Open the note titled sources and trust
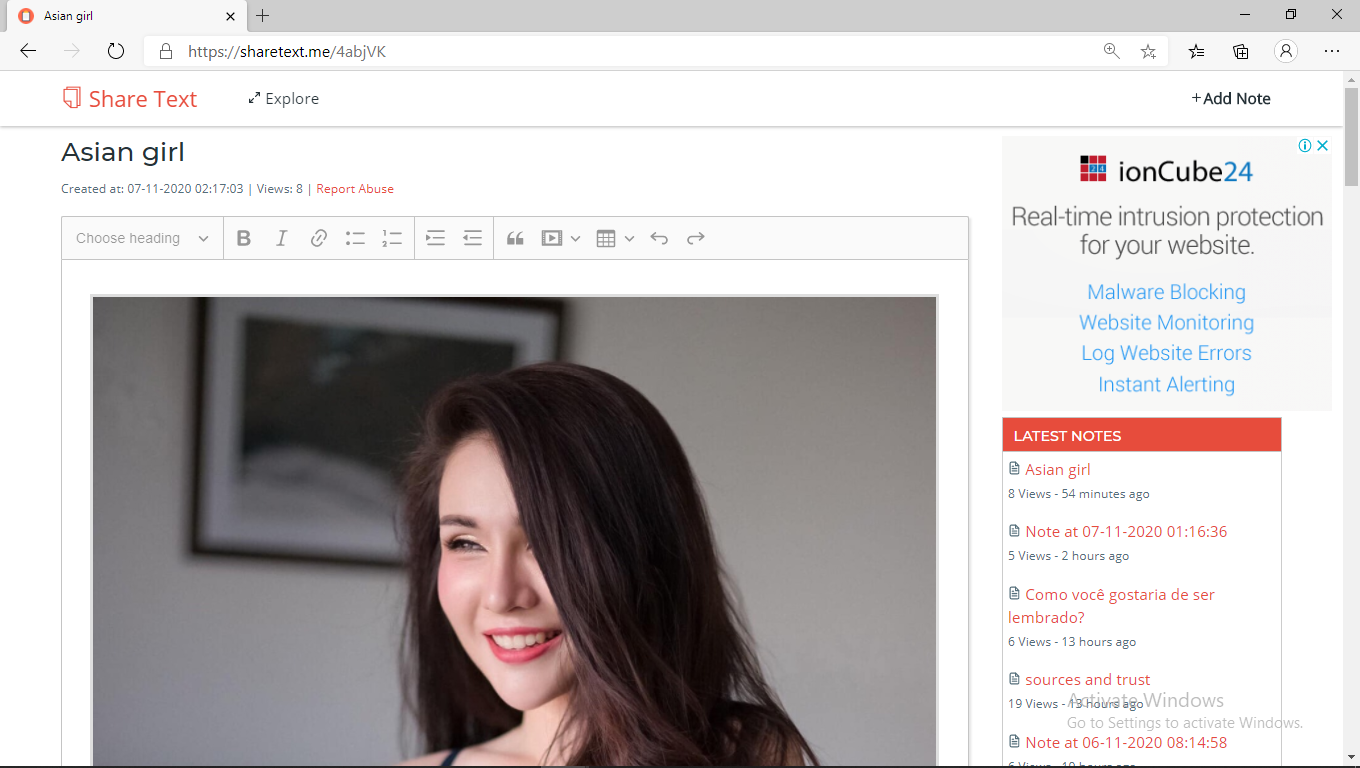 click(x=1087, y=679)
